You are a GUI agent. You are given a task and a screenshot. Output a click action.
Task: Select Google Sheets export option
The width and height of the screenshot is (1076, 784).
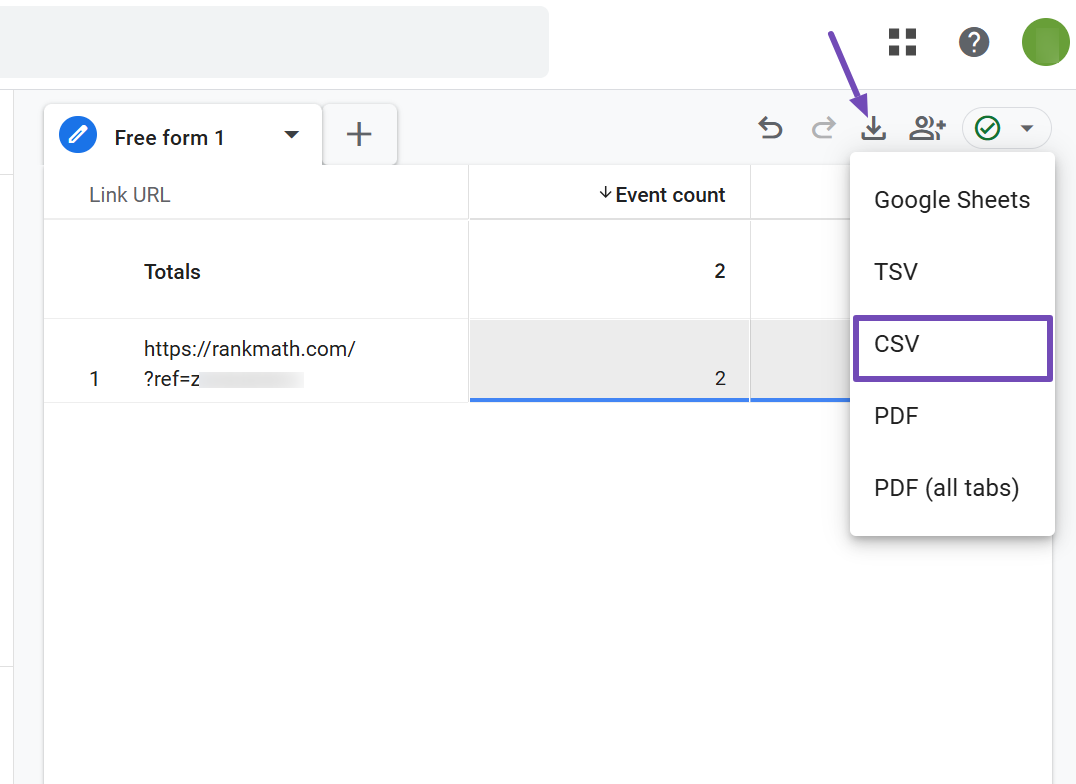[951, 200]
